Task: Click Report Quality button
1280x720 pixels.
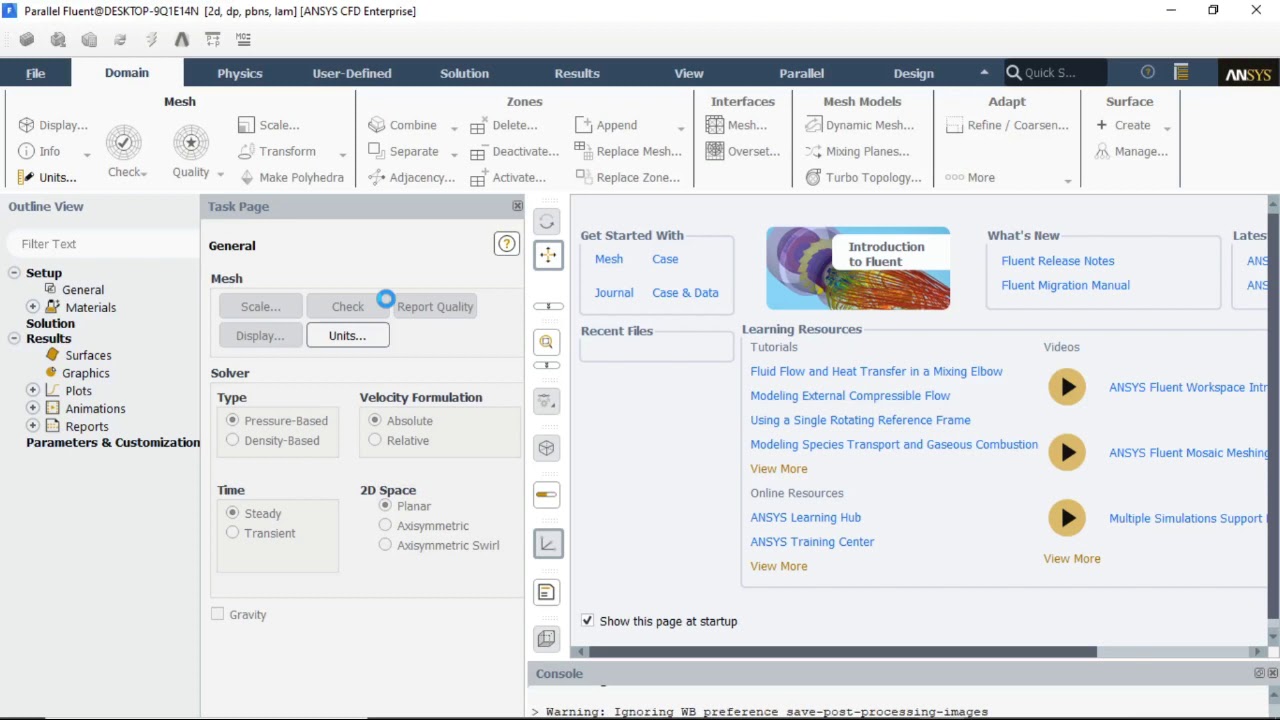Action: coord(435,307)
